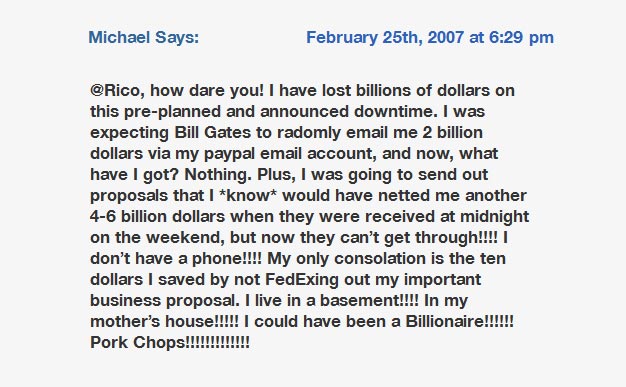
Task: Open the February 25th, 2007 comment permalink
Action: coord(430,38)
